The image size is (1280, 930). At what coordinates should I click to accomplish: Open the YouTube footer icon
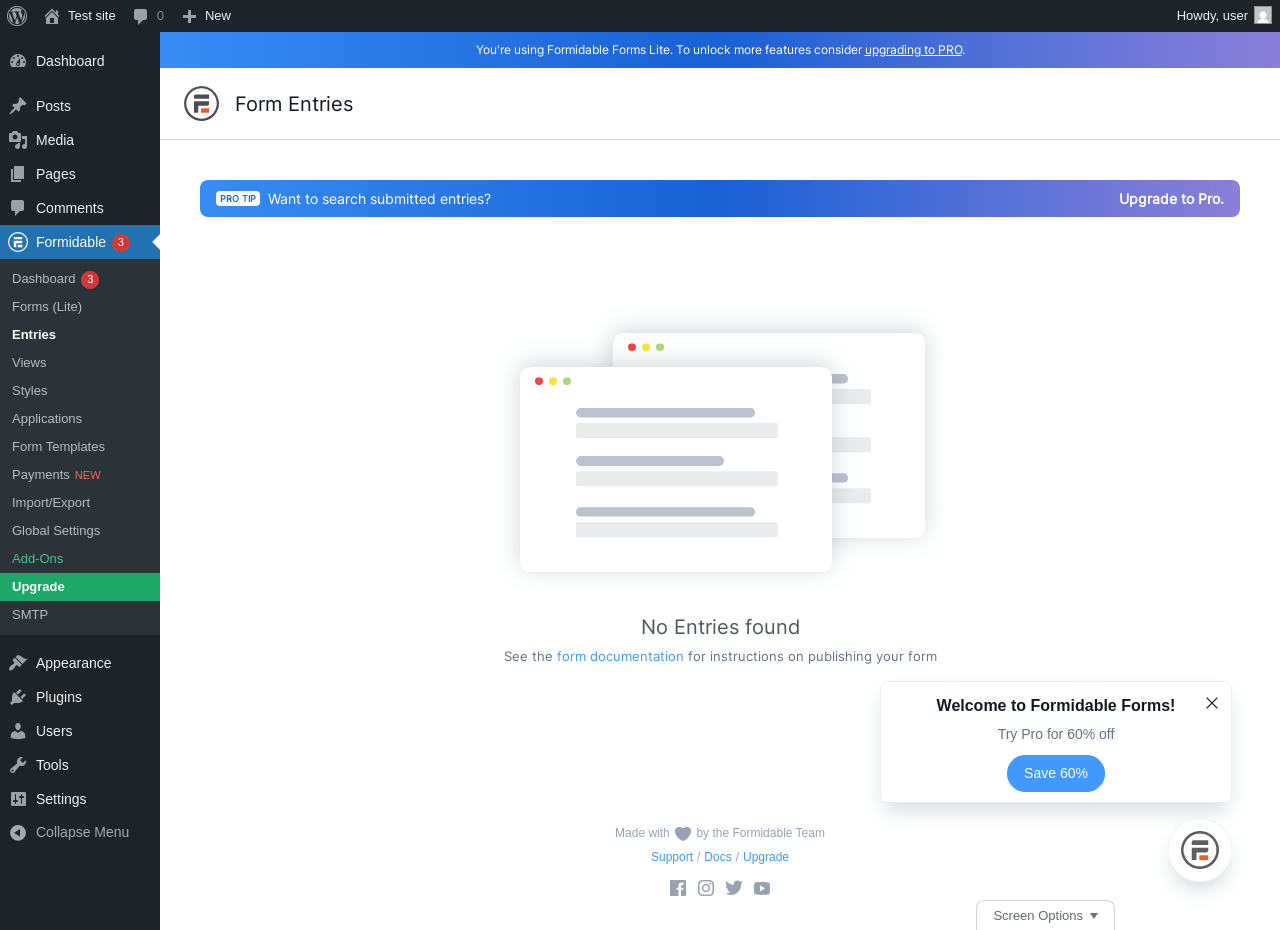click(762, 888)
